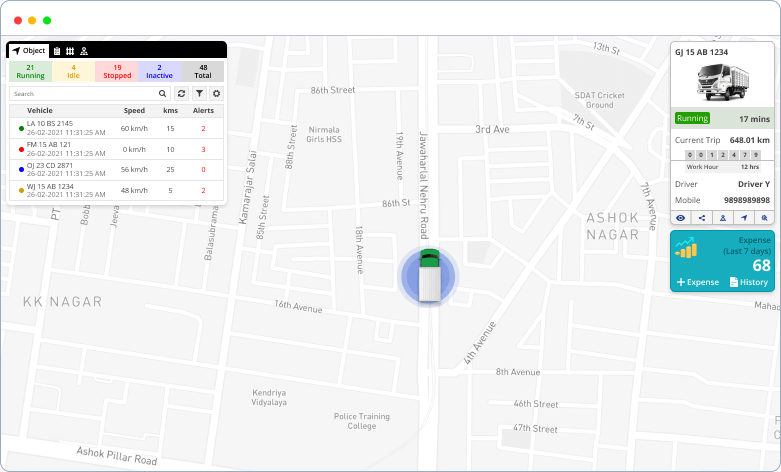Toggle vehicle visibility eye icon

[681, 218]
